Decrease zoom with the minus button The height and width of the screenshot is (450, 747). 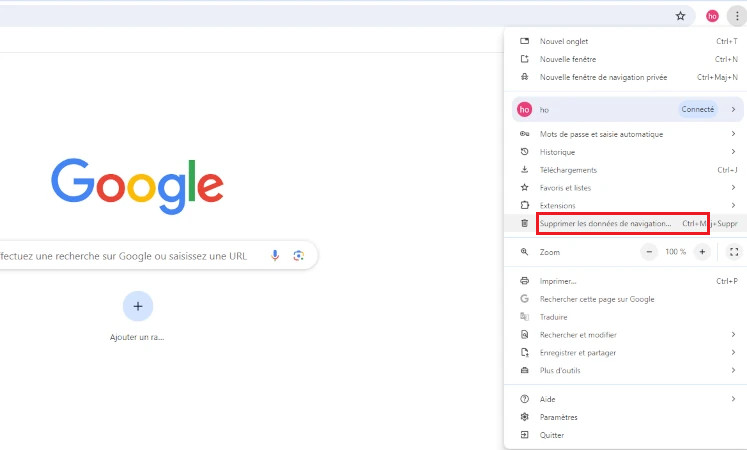coord(649,251)
